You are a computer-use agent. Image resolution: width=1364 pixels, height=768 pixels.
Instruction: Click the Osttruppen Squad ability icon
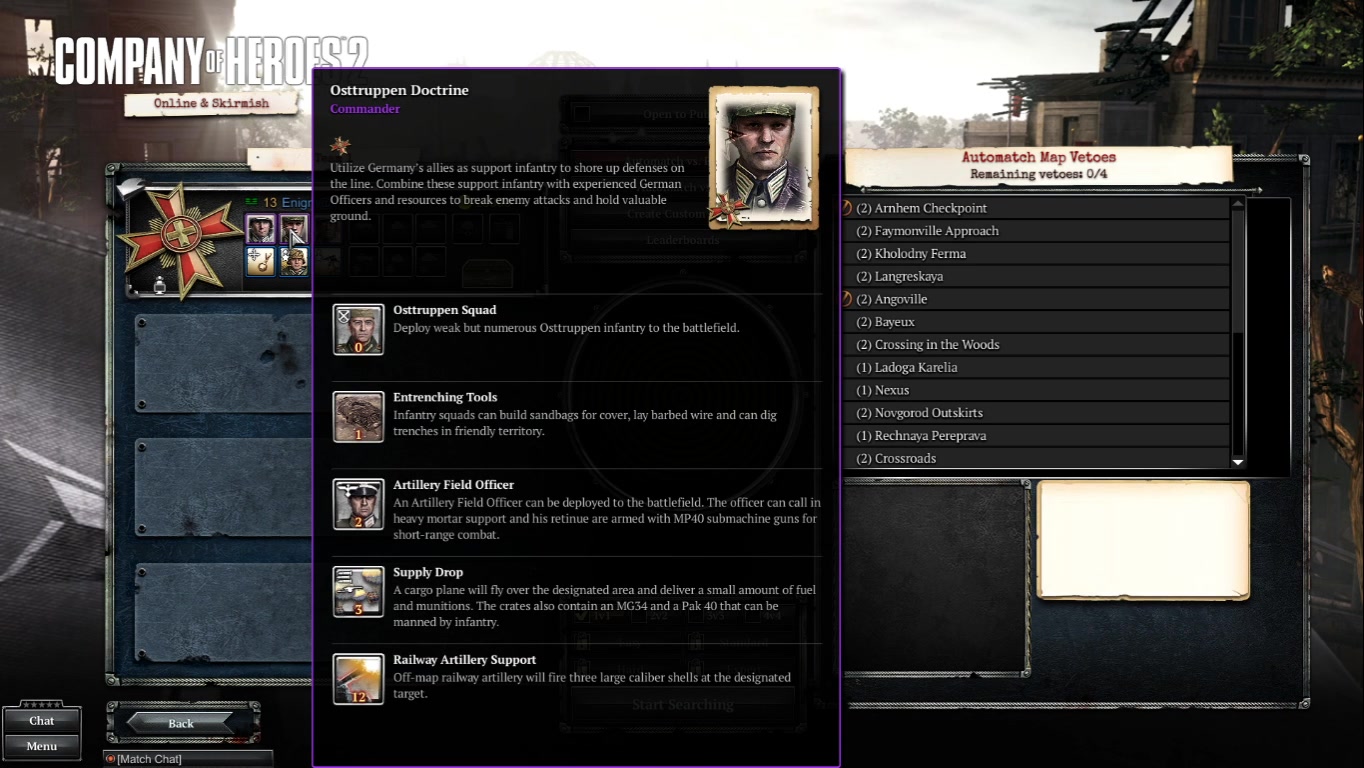click(358, 330)
